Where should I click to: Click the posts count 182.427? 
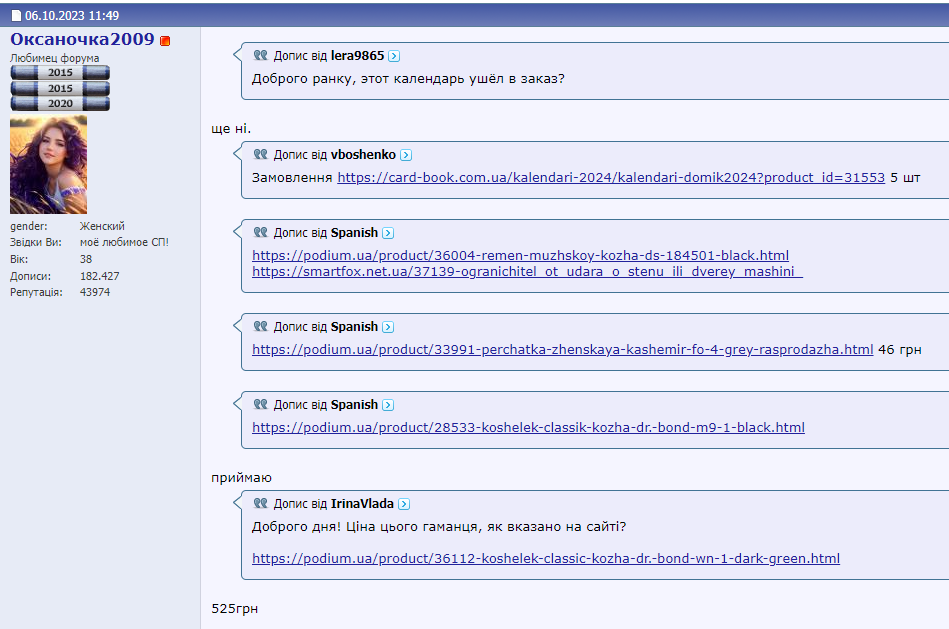click(100, 276)
